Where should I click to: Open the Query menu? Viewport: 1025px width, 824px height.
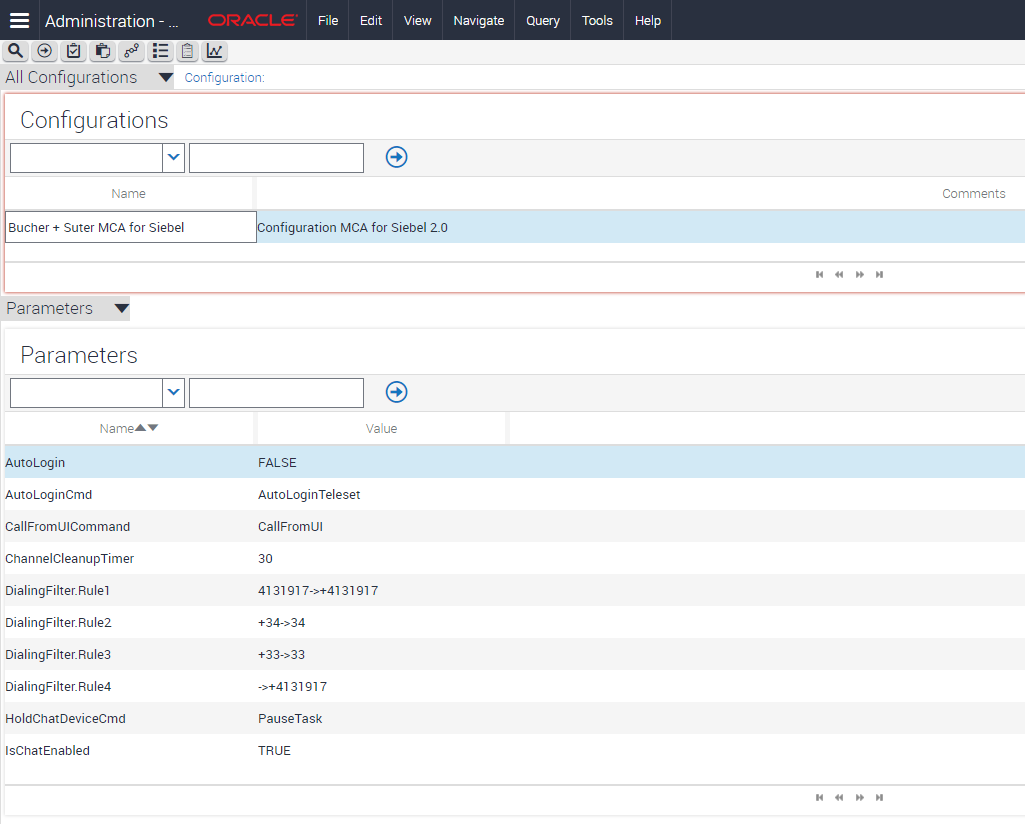543,20
